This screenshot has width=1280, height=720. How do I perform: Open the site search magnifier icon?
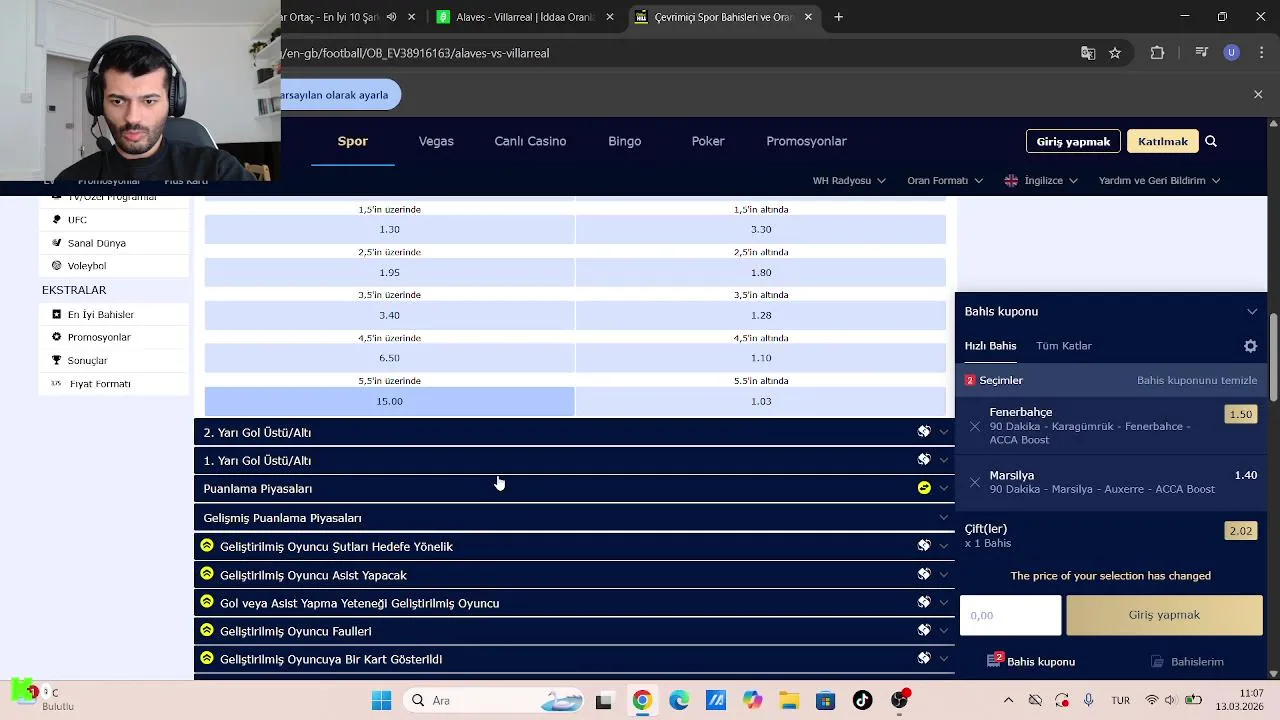tap(1210, 141)
